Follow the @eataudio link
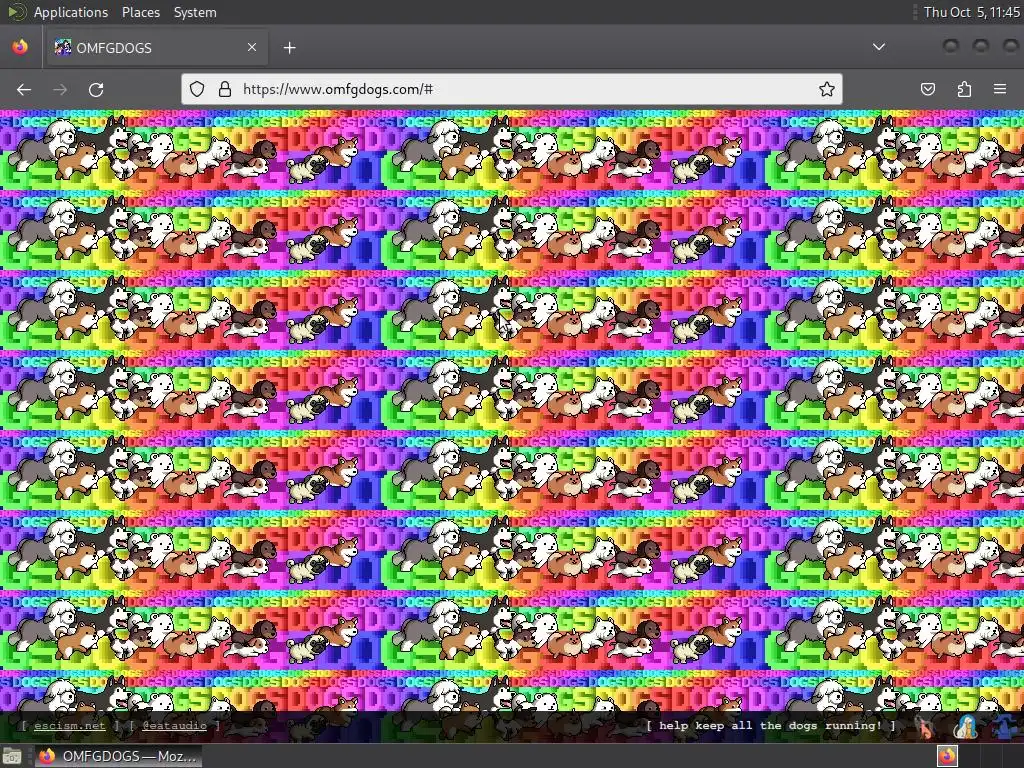Viewport: 1024px width, 768px height. click(174, 726)
